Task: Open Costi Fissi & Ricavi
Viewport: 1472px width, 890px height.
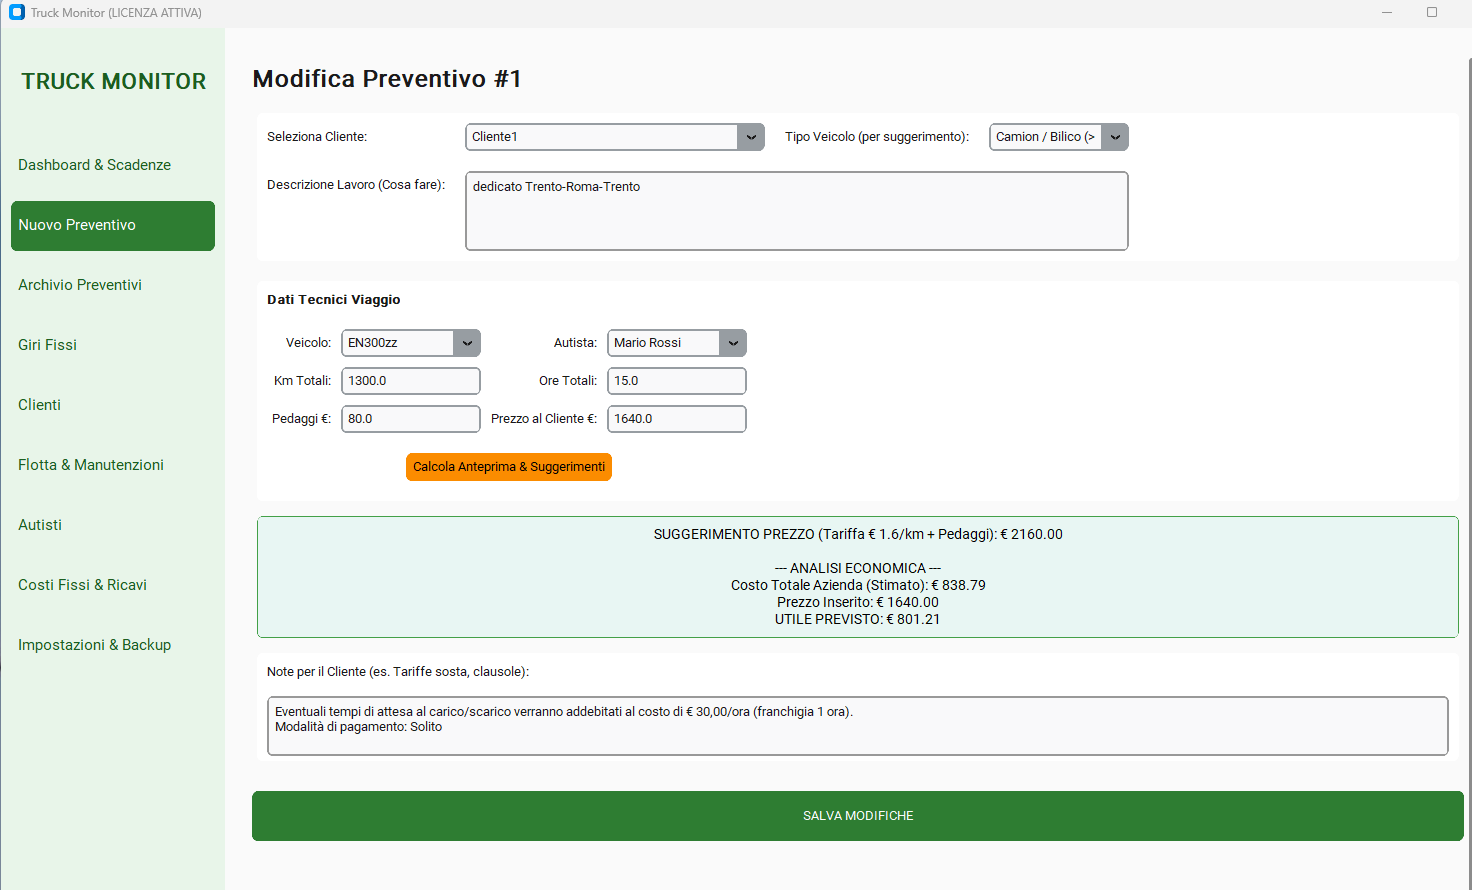Action: (82, 585)
